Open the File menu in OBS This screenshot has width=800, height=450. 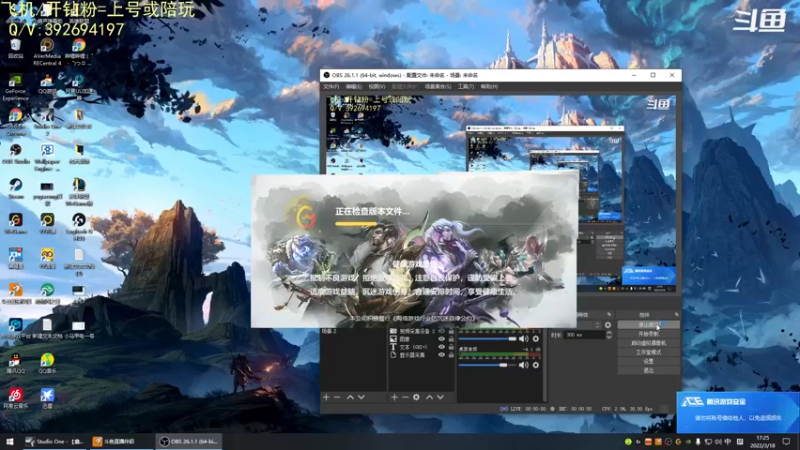click(331, 87)
